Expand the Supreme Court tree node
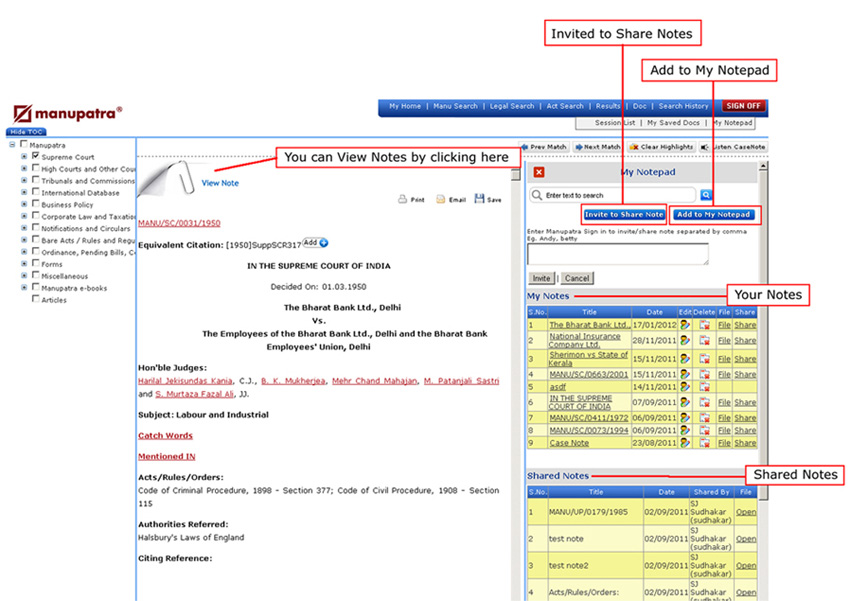 pyautogui.click(x=24, y=157)
